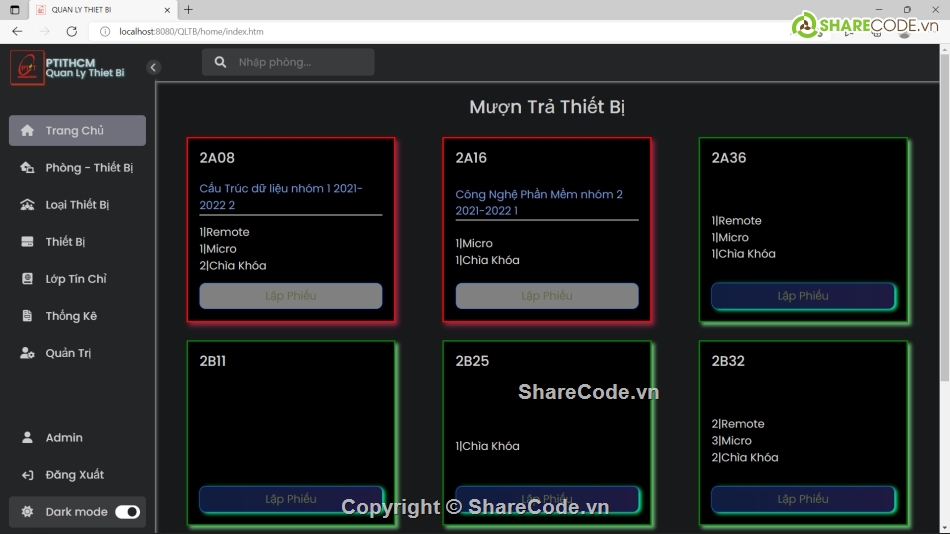Toggle the Dark mode switch
950x534 pixels.
[x=127, y=512]
